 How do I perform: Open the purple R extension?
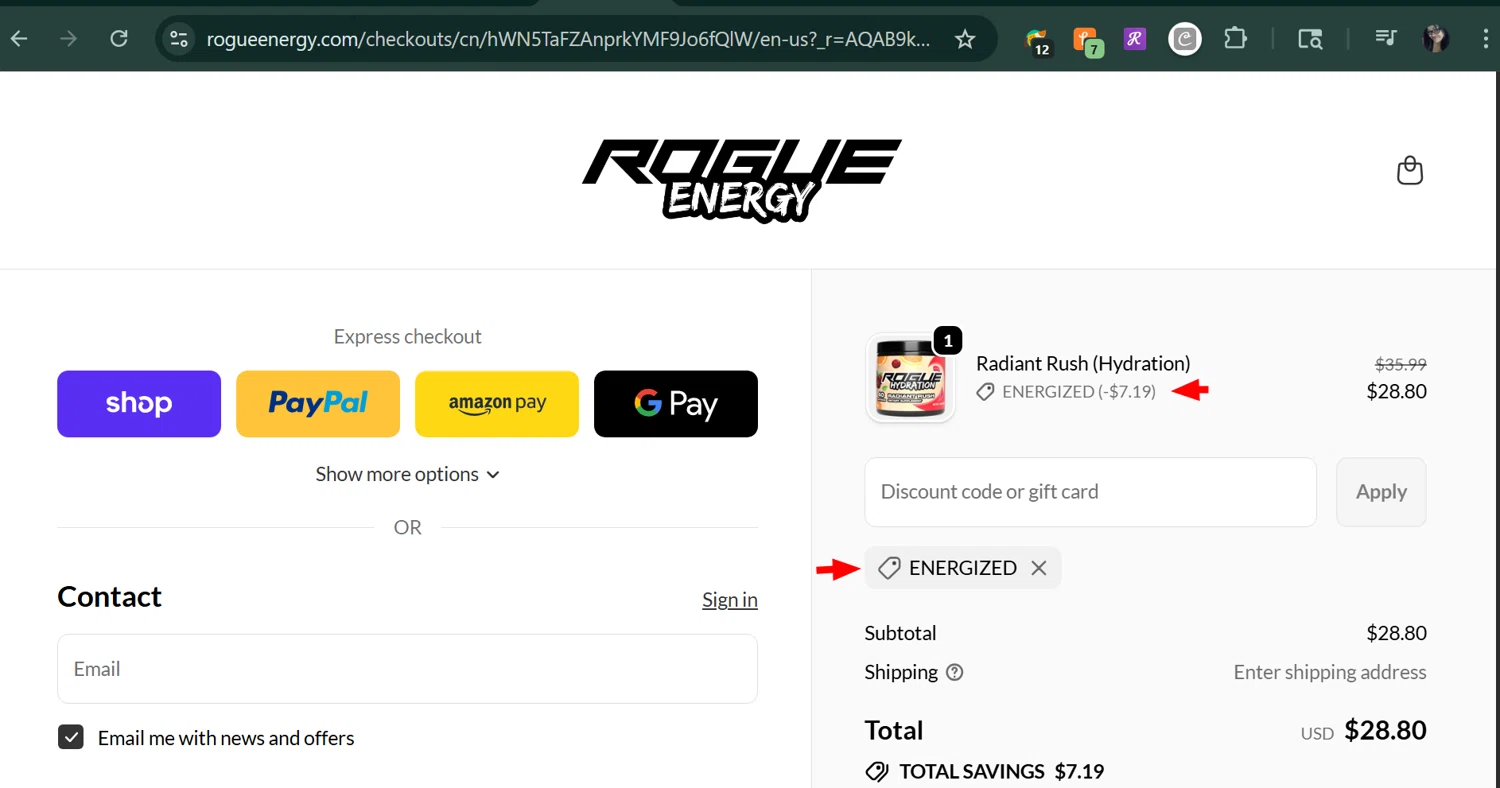click(1134, 39)
